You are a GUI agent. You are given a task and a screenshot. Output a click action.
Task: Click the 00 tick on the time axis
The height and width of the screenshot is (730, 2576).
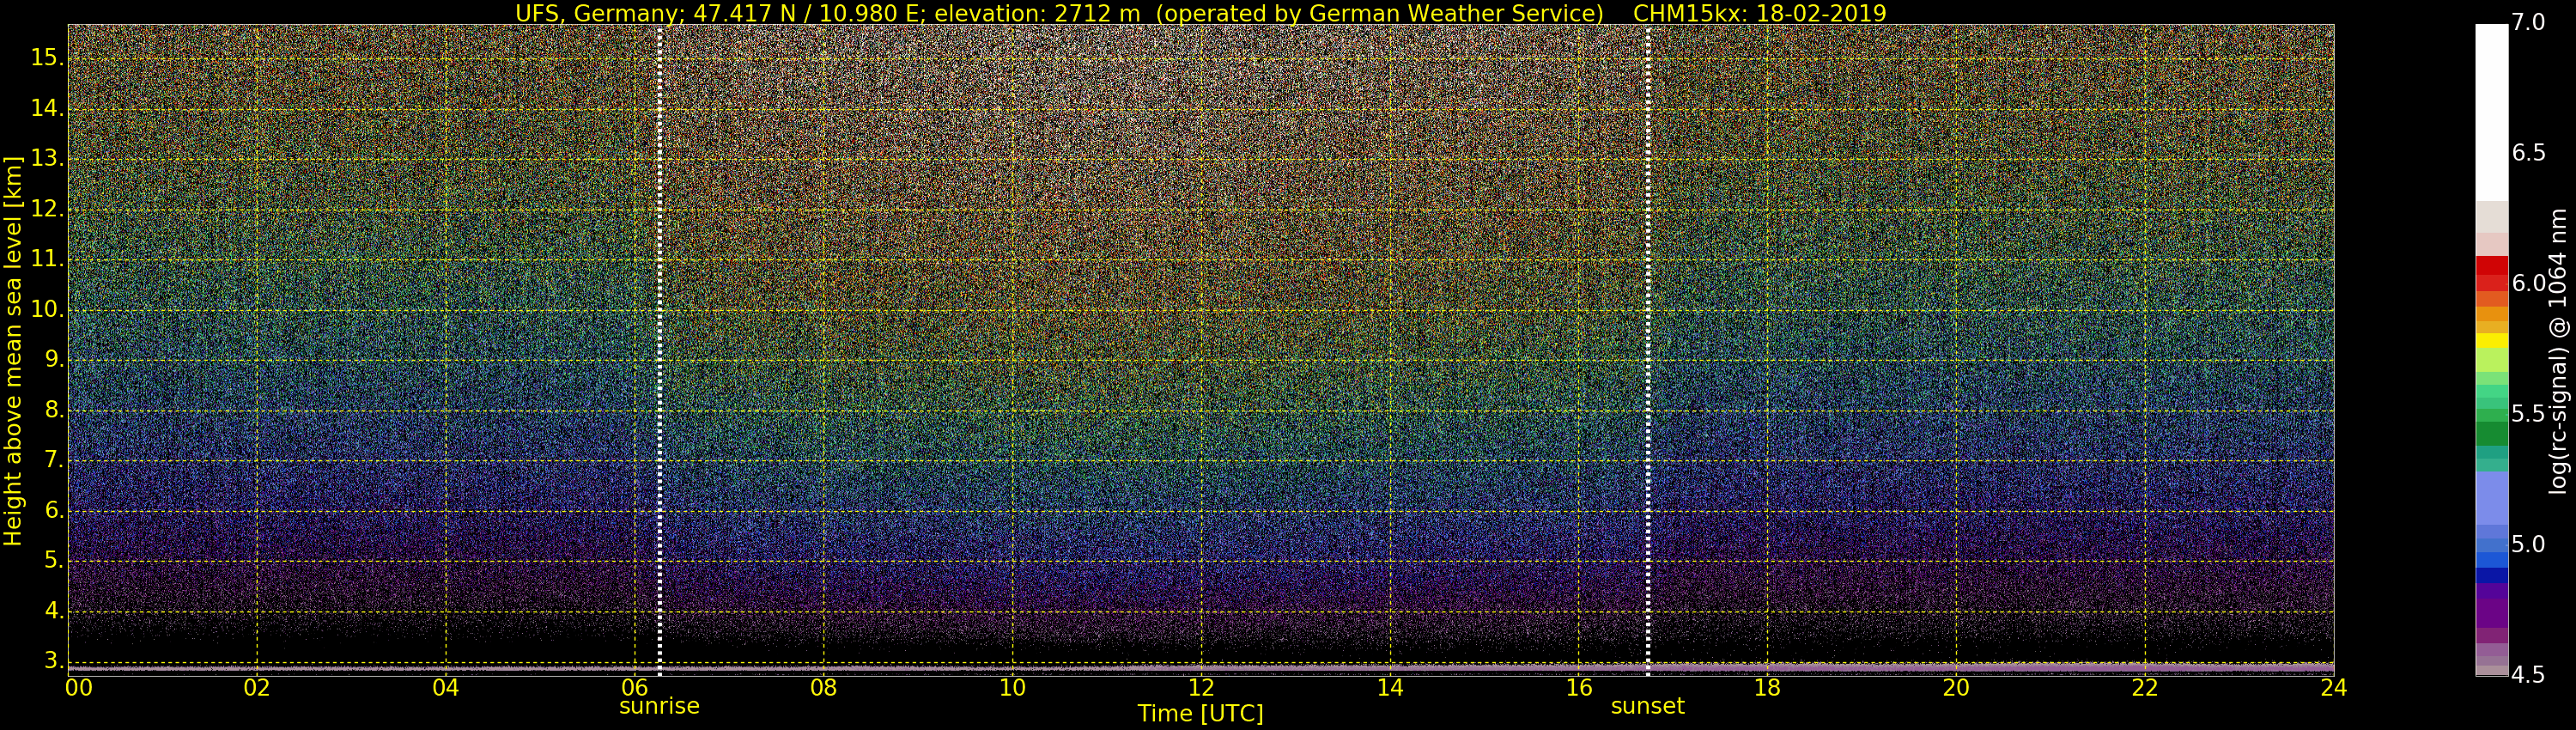coord(79,688)
